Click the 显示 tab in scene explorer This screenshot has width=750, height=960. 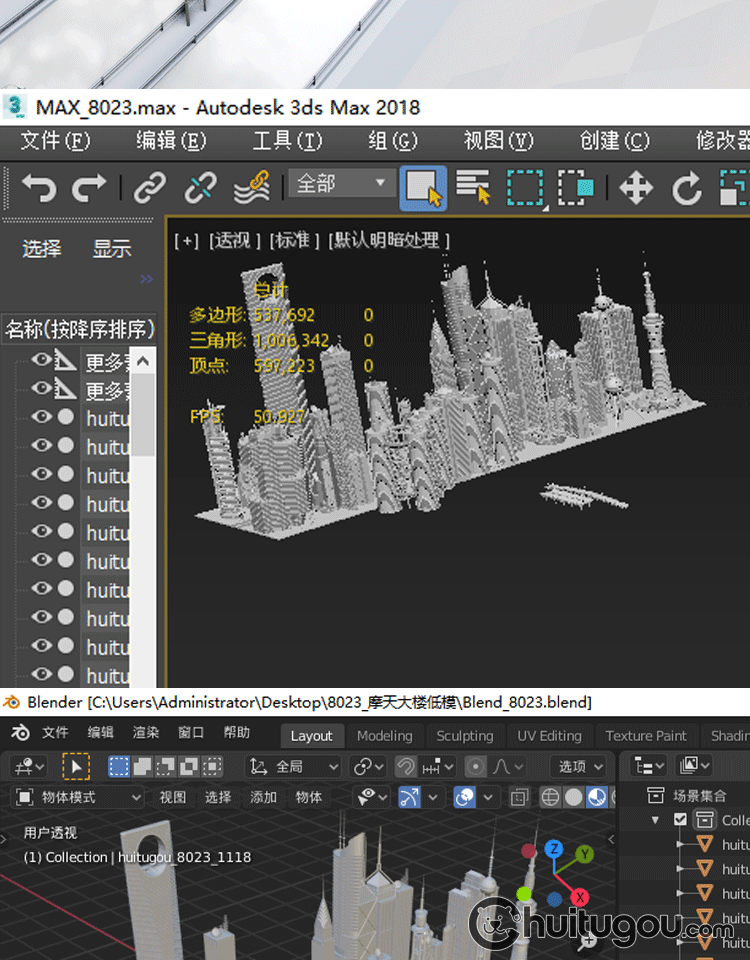click(x=112, y=249)
